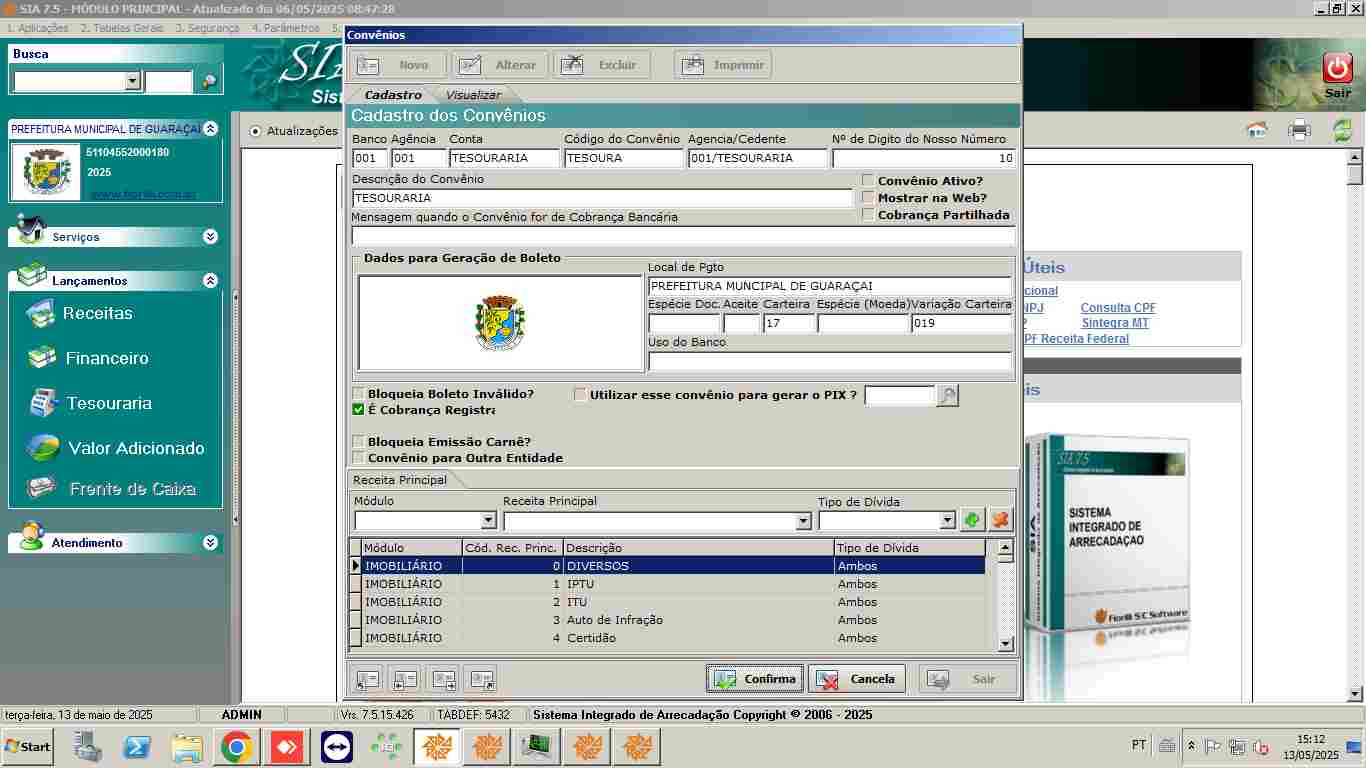Click the PIX lookup magnifier icon

pyautogui.click(x=947, y=396)
